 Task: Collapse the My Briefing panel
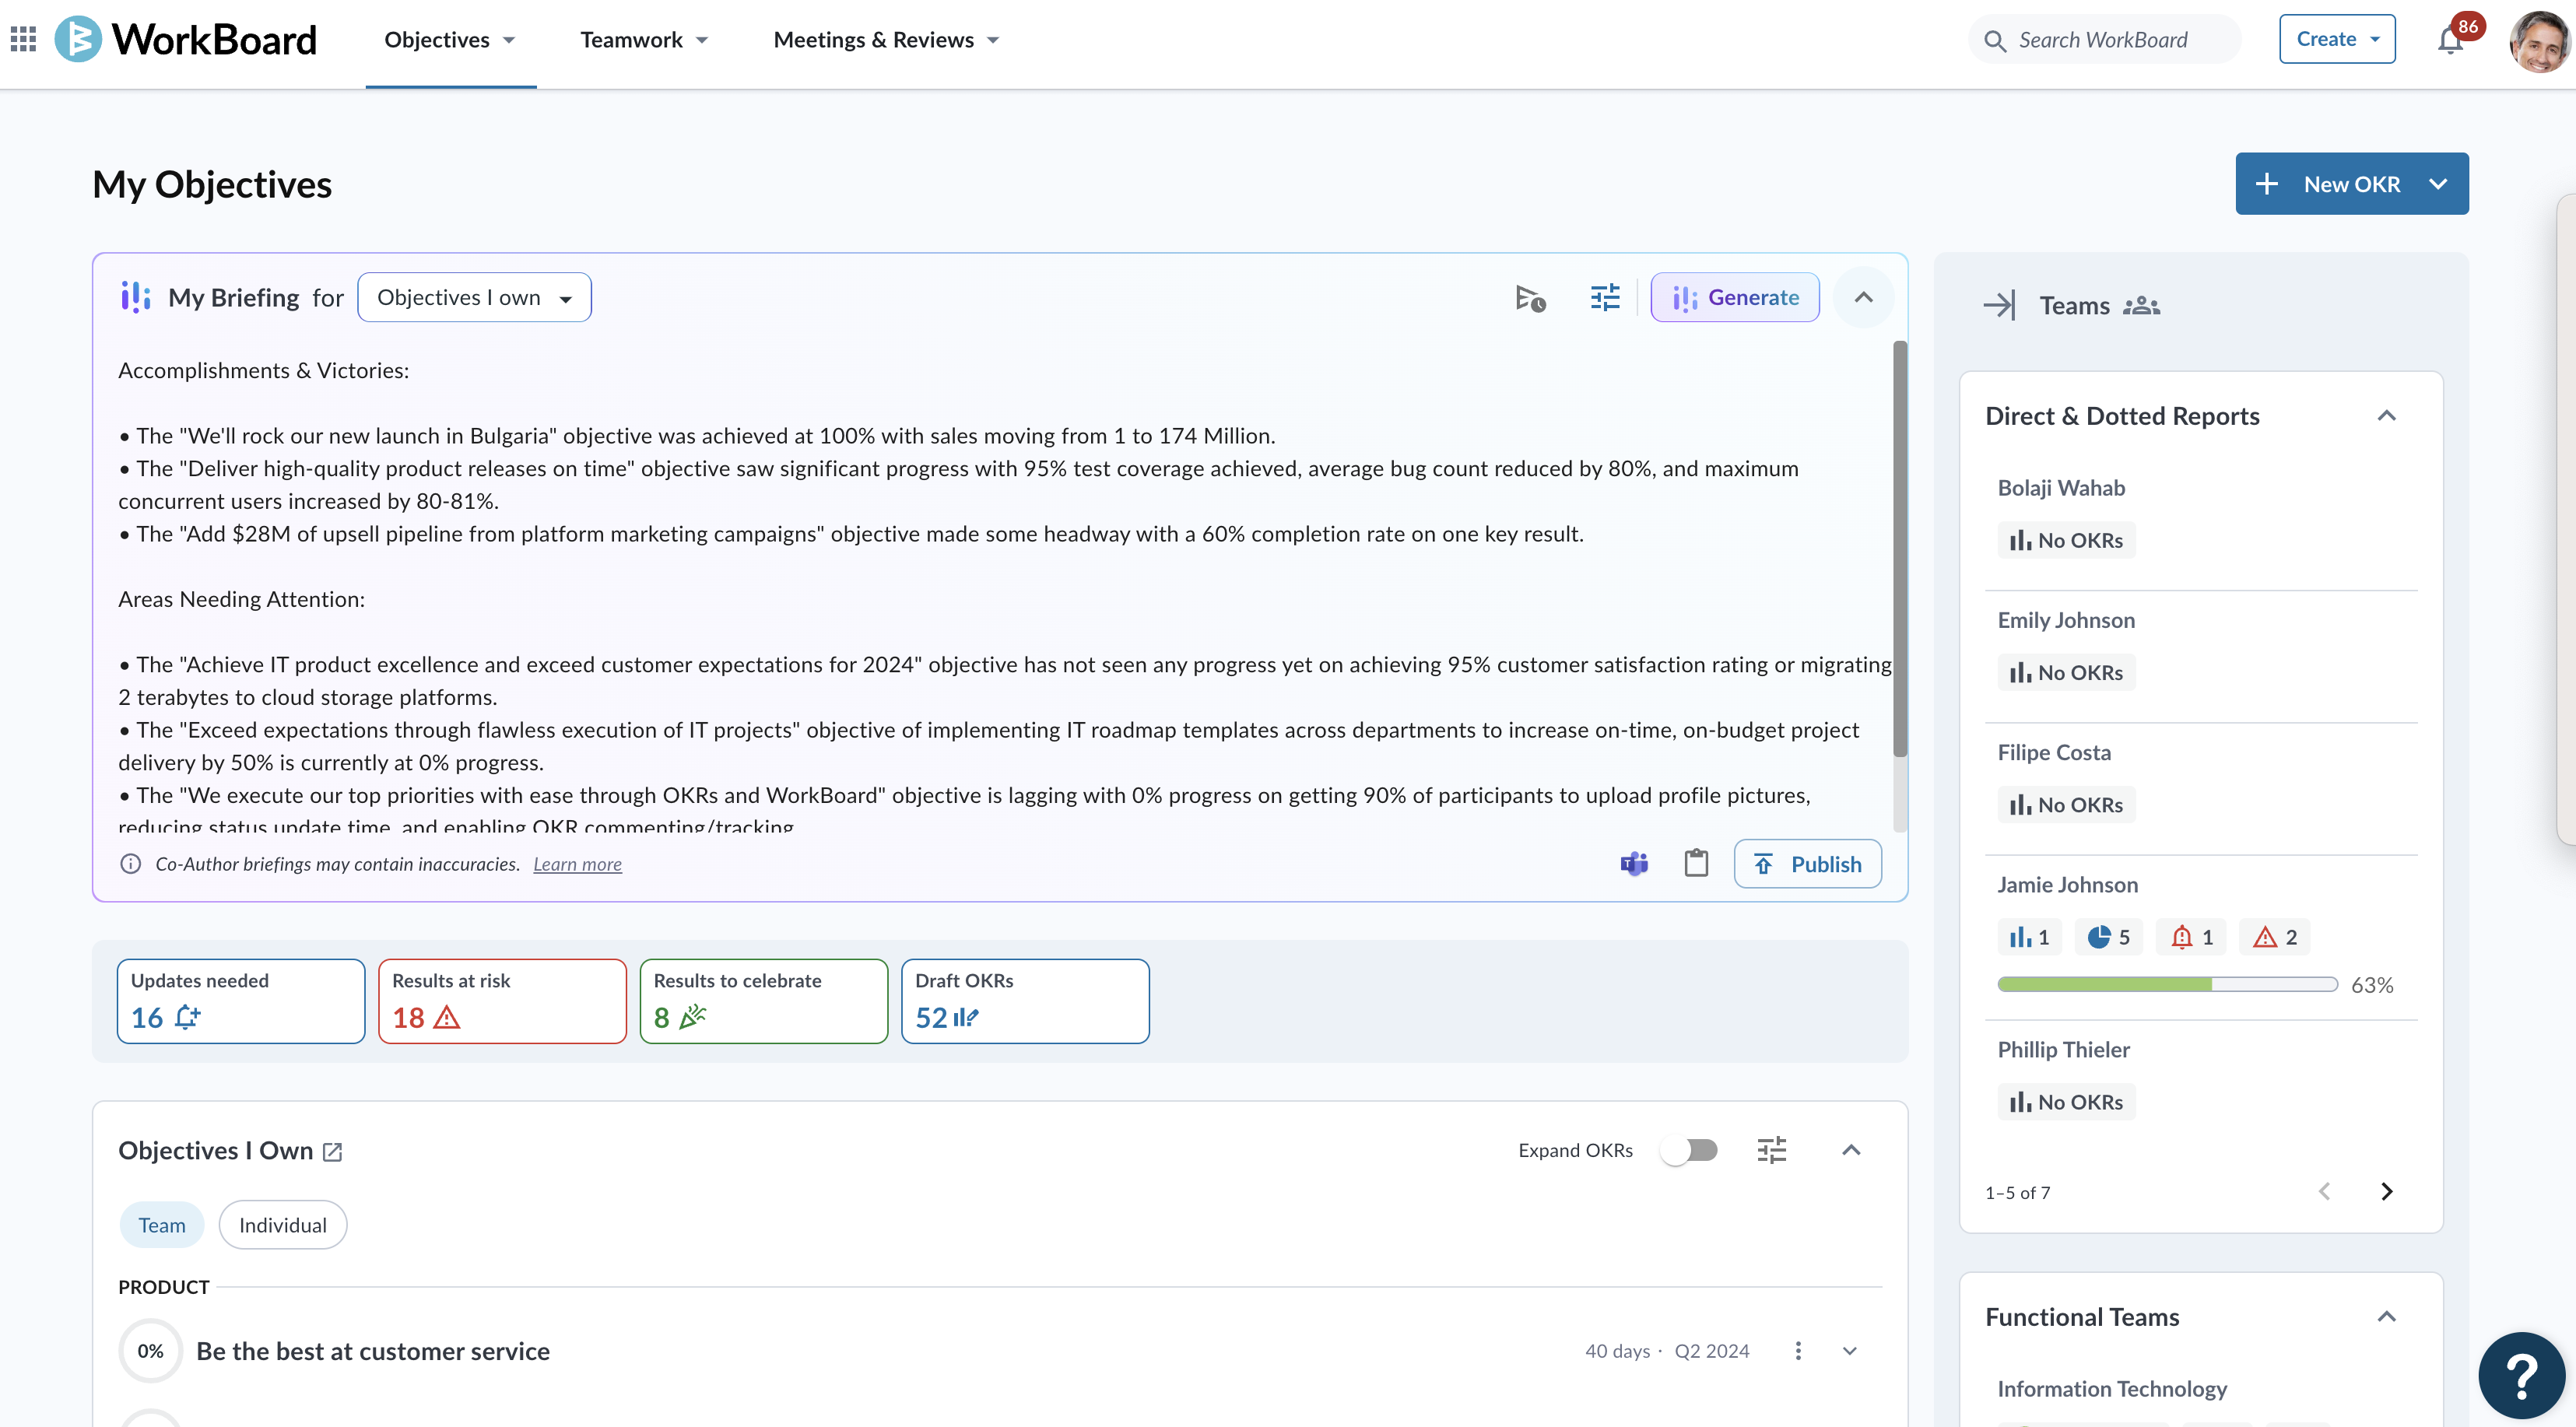pos(1863,298)
